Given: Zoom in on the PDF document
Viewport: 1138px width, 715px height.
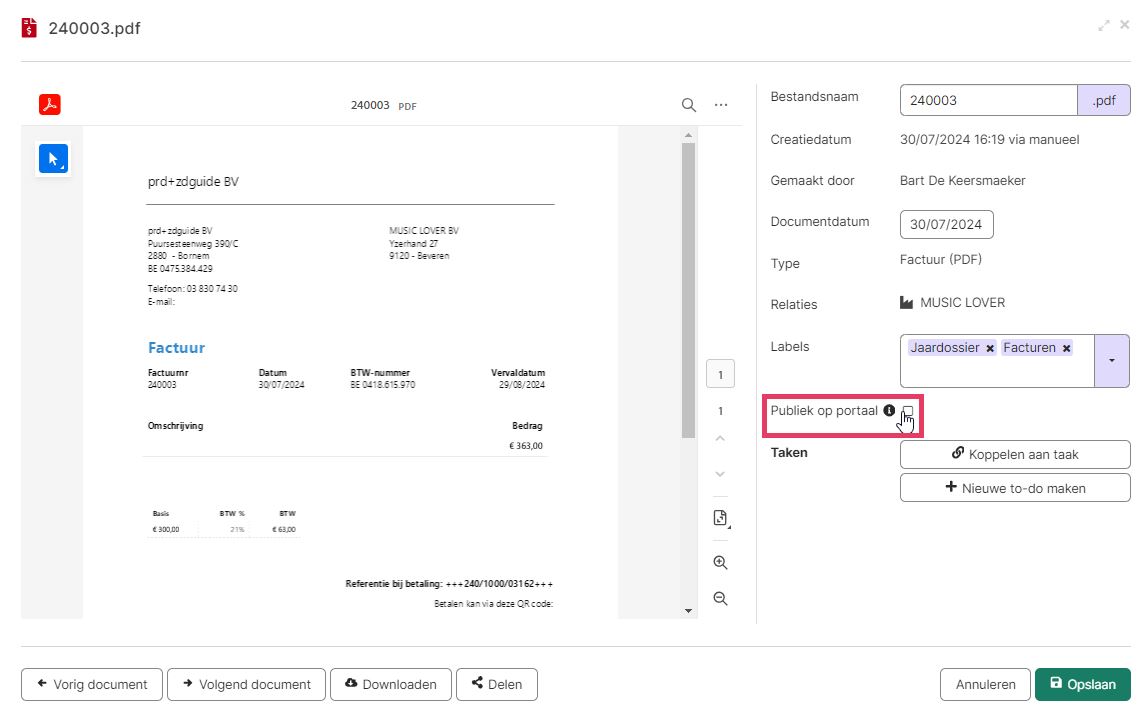Looking at the screenshot, I should coord(720,563).
